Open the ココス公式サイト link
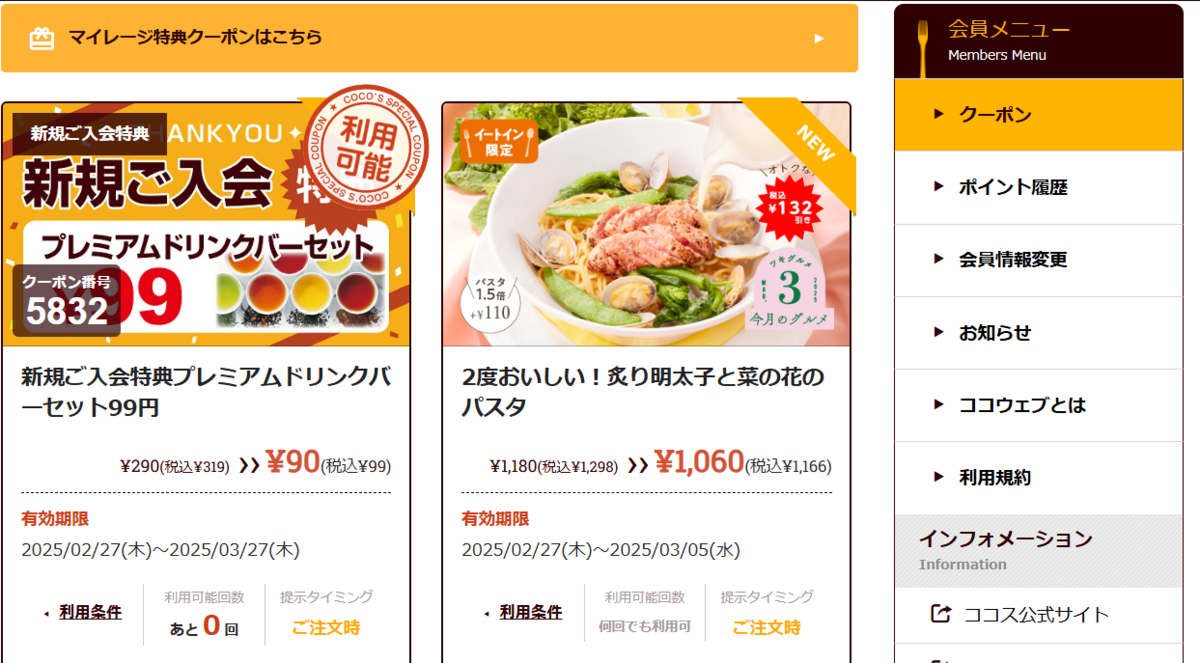Image resolution: width=1200 pixels, height=663 pixels. [x=1038, y=615]
